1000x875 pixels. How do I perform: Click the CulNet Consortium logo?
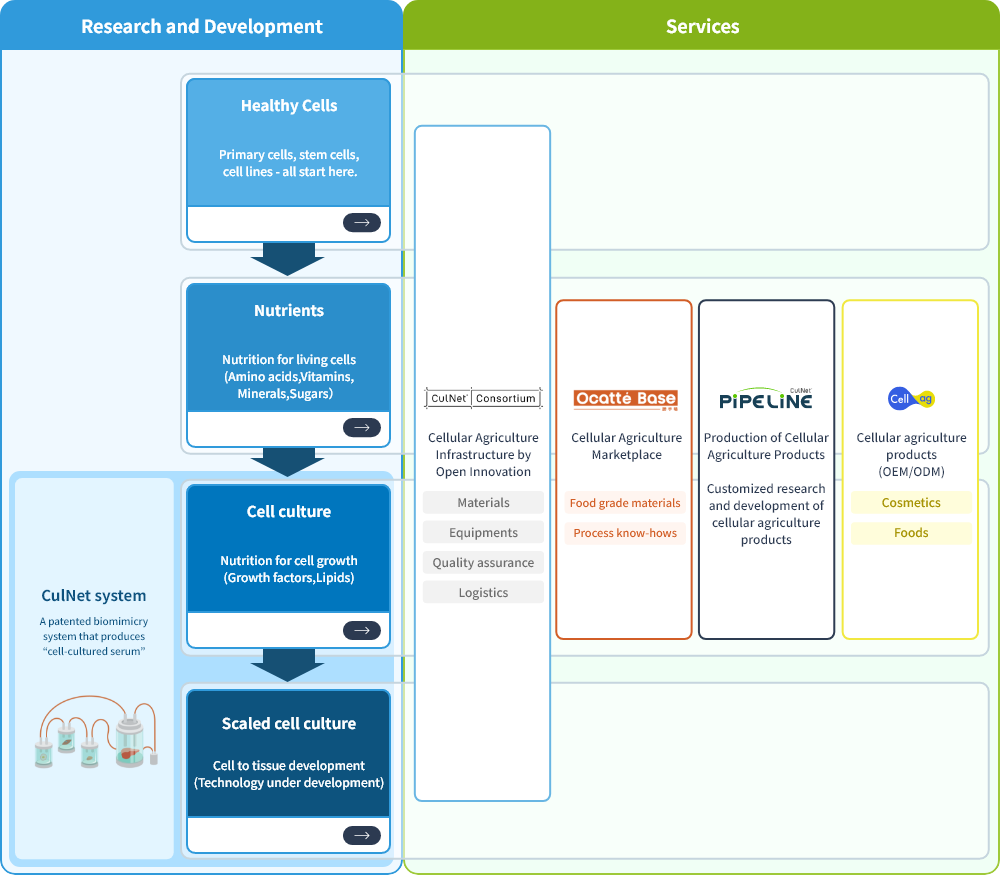483,398
